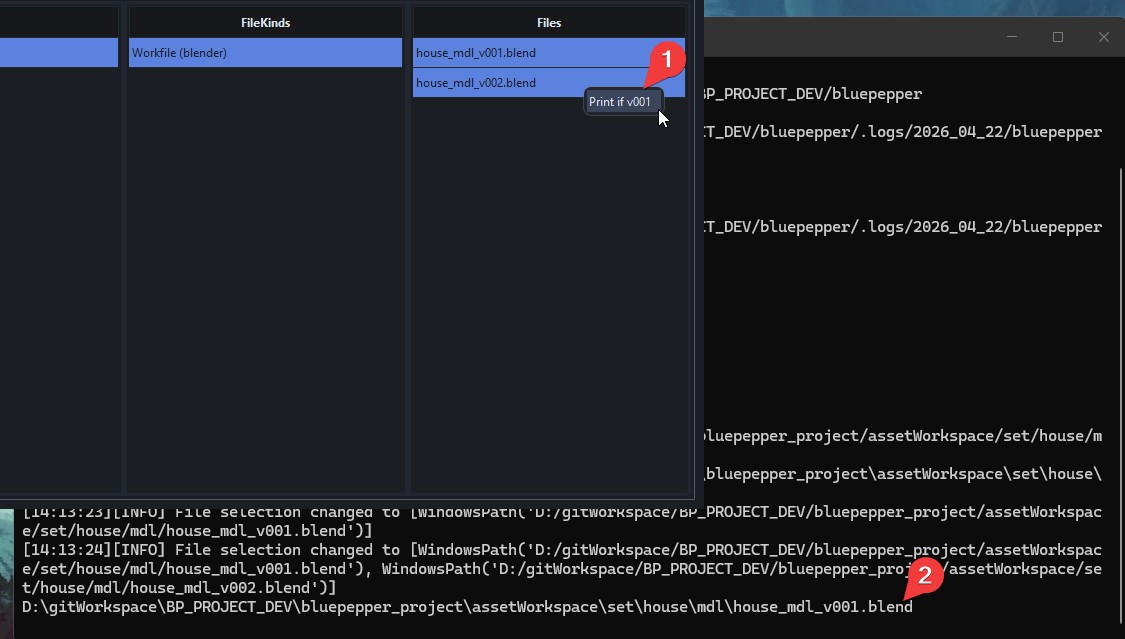This screenshot has height=639, width=1125.
Task: Minimize the terminal window
Action: pyautogui.click(x=1012, y=37)
